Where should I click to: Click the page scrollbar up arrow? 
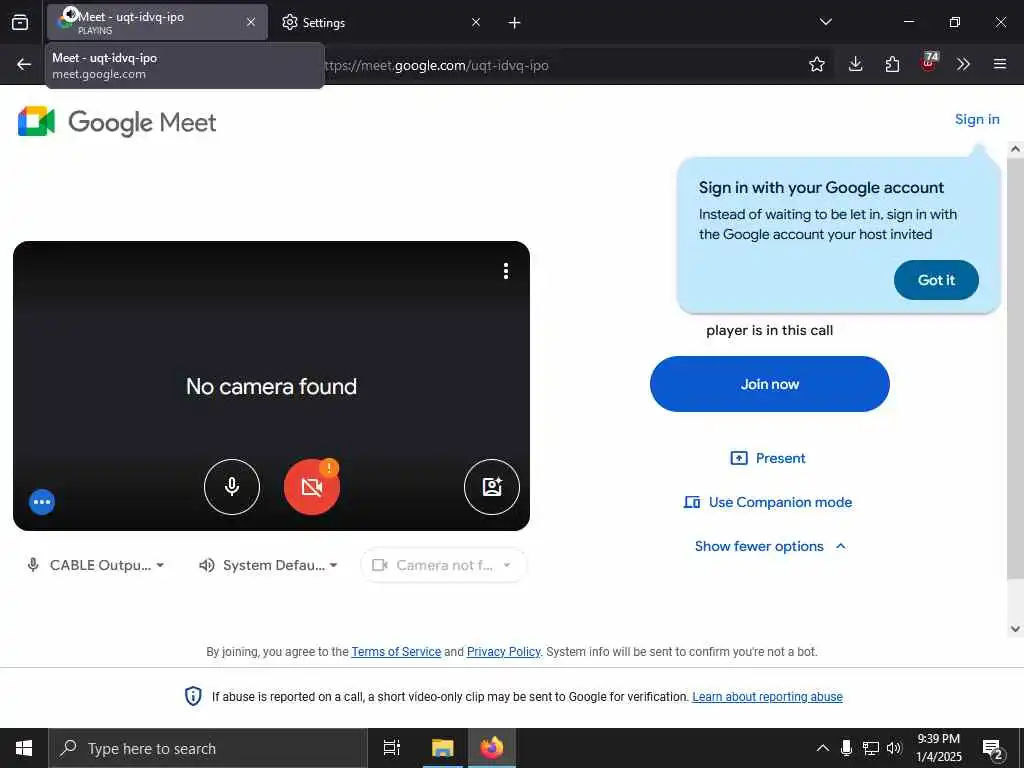(1015, 149)
